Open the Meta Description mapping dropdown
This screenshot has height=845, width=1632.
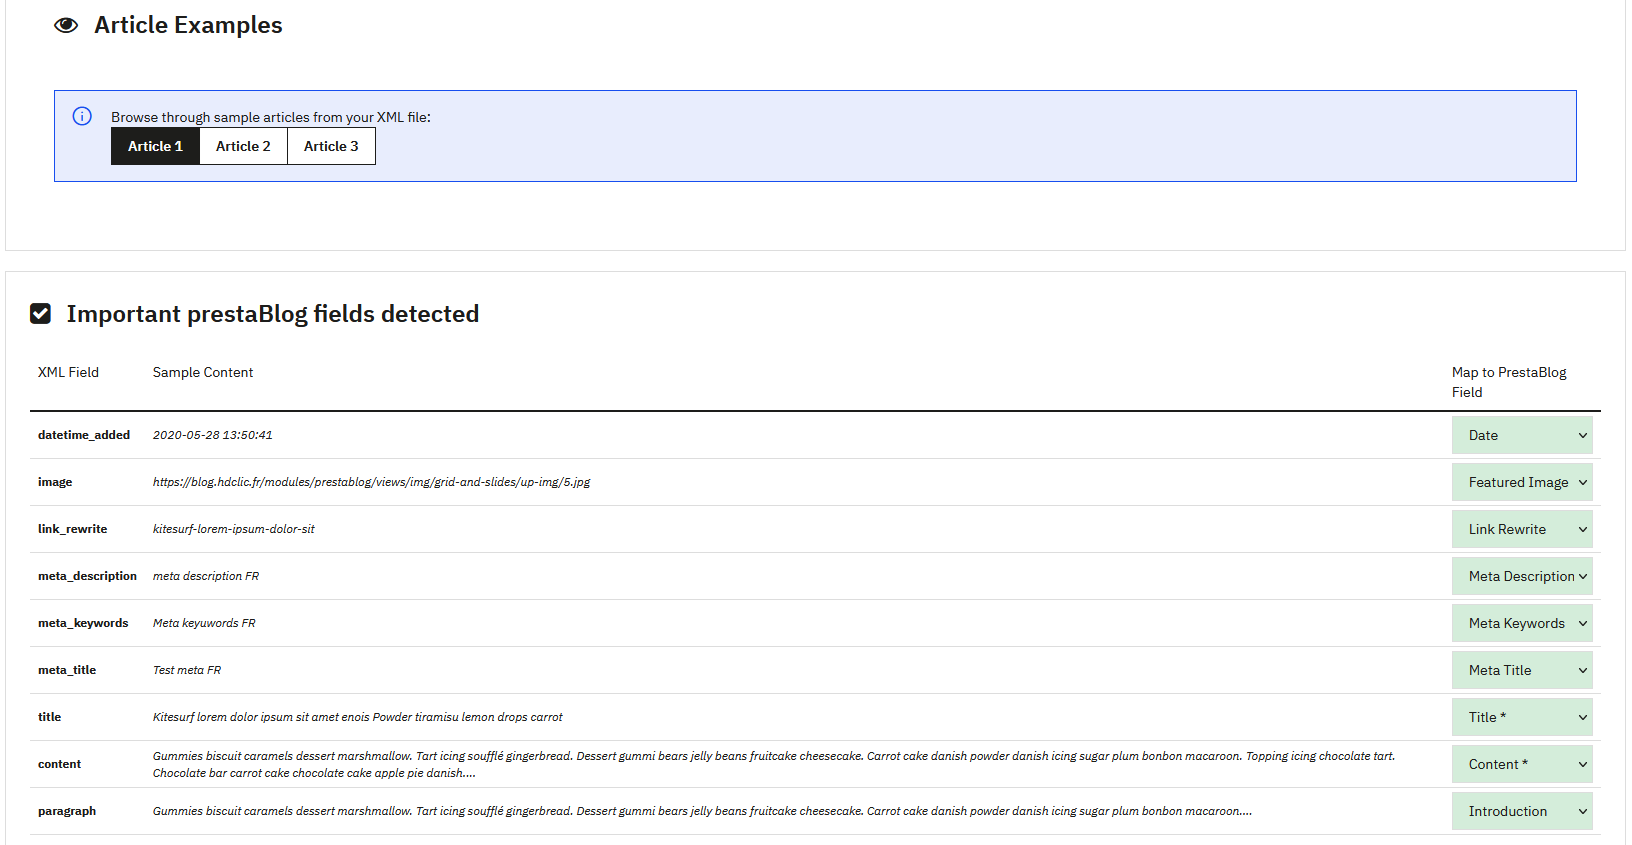click(1522, 576)
